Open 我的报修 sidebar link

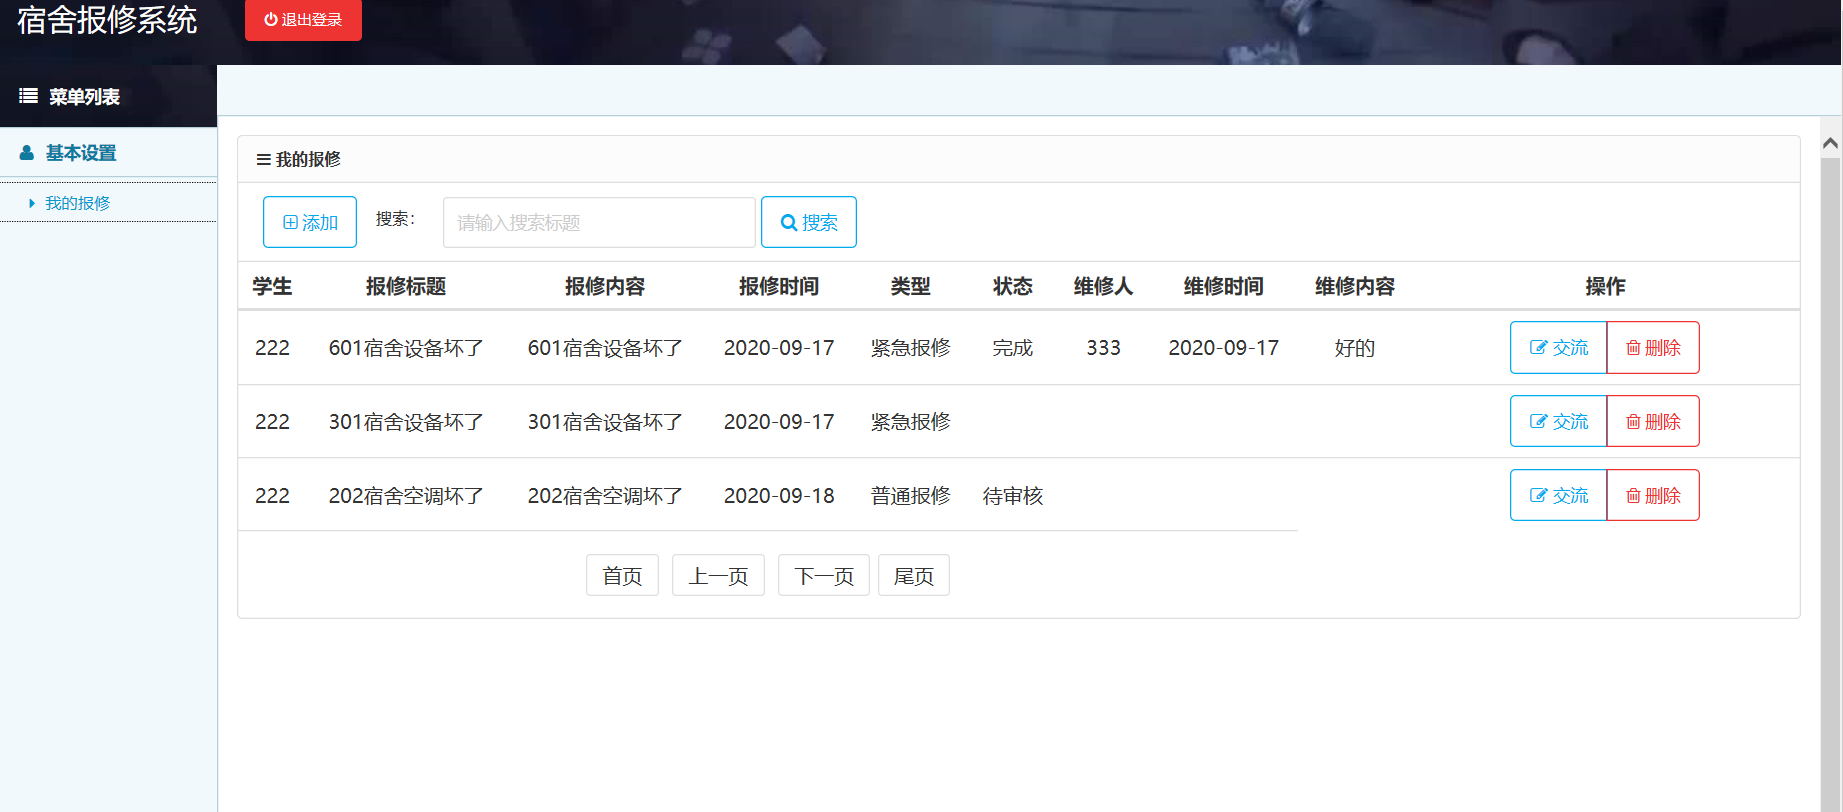tap(77, 203)
